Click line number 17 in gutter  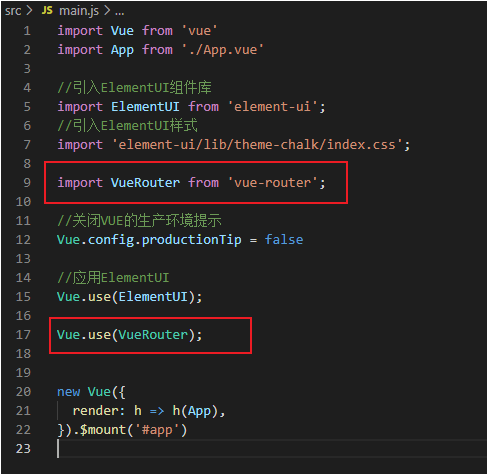[23, 335]
